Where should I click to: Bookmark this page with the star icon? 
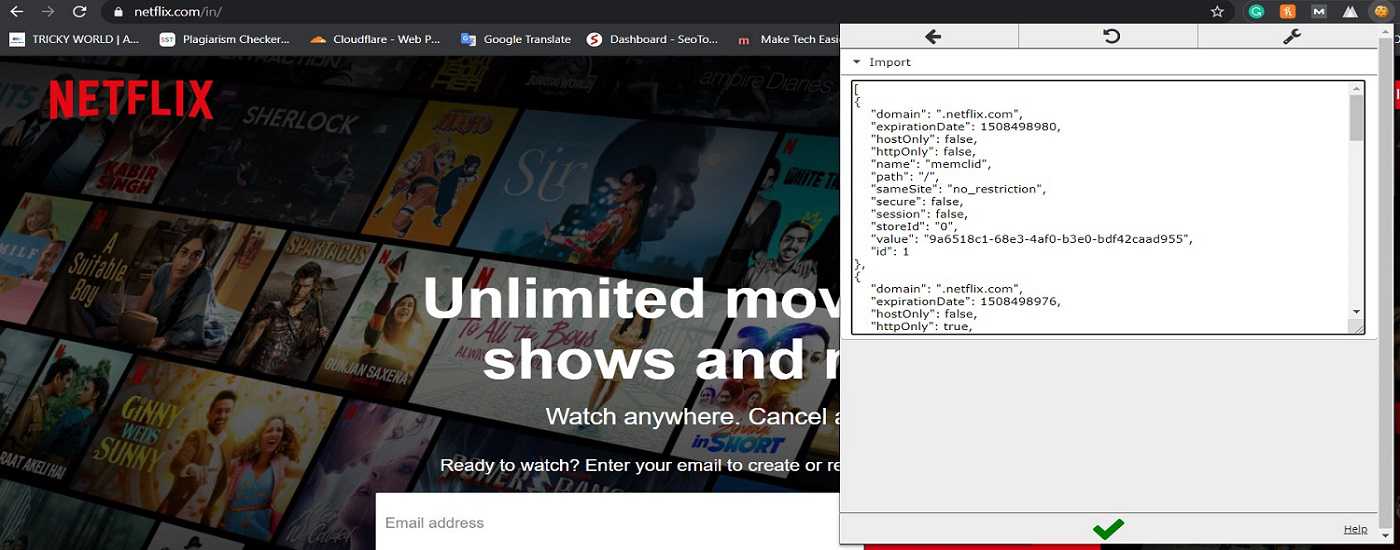1217,12
